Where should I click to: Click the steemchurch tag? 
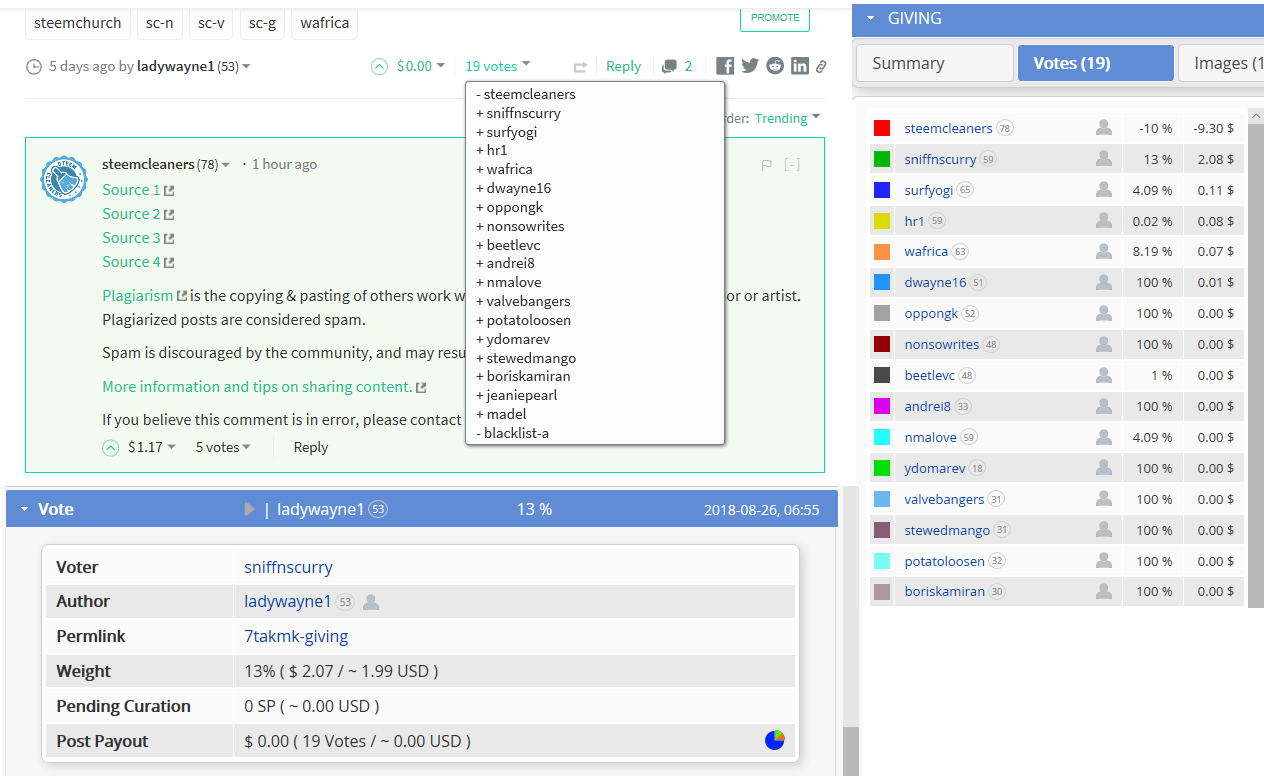(77, 22)
